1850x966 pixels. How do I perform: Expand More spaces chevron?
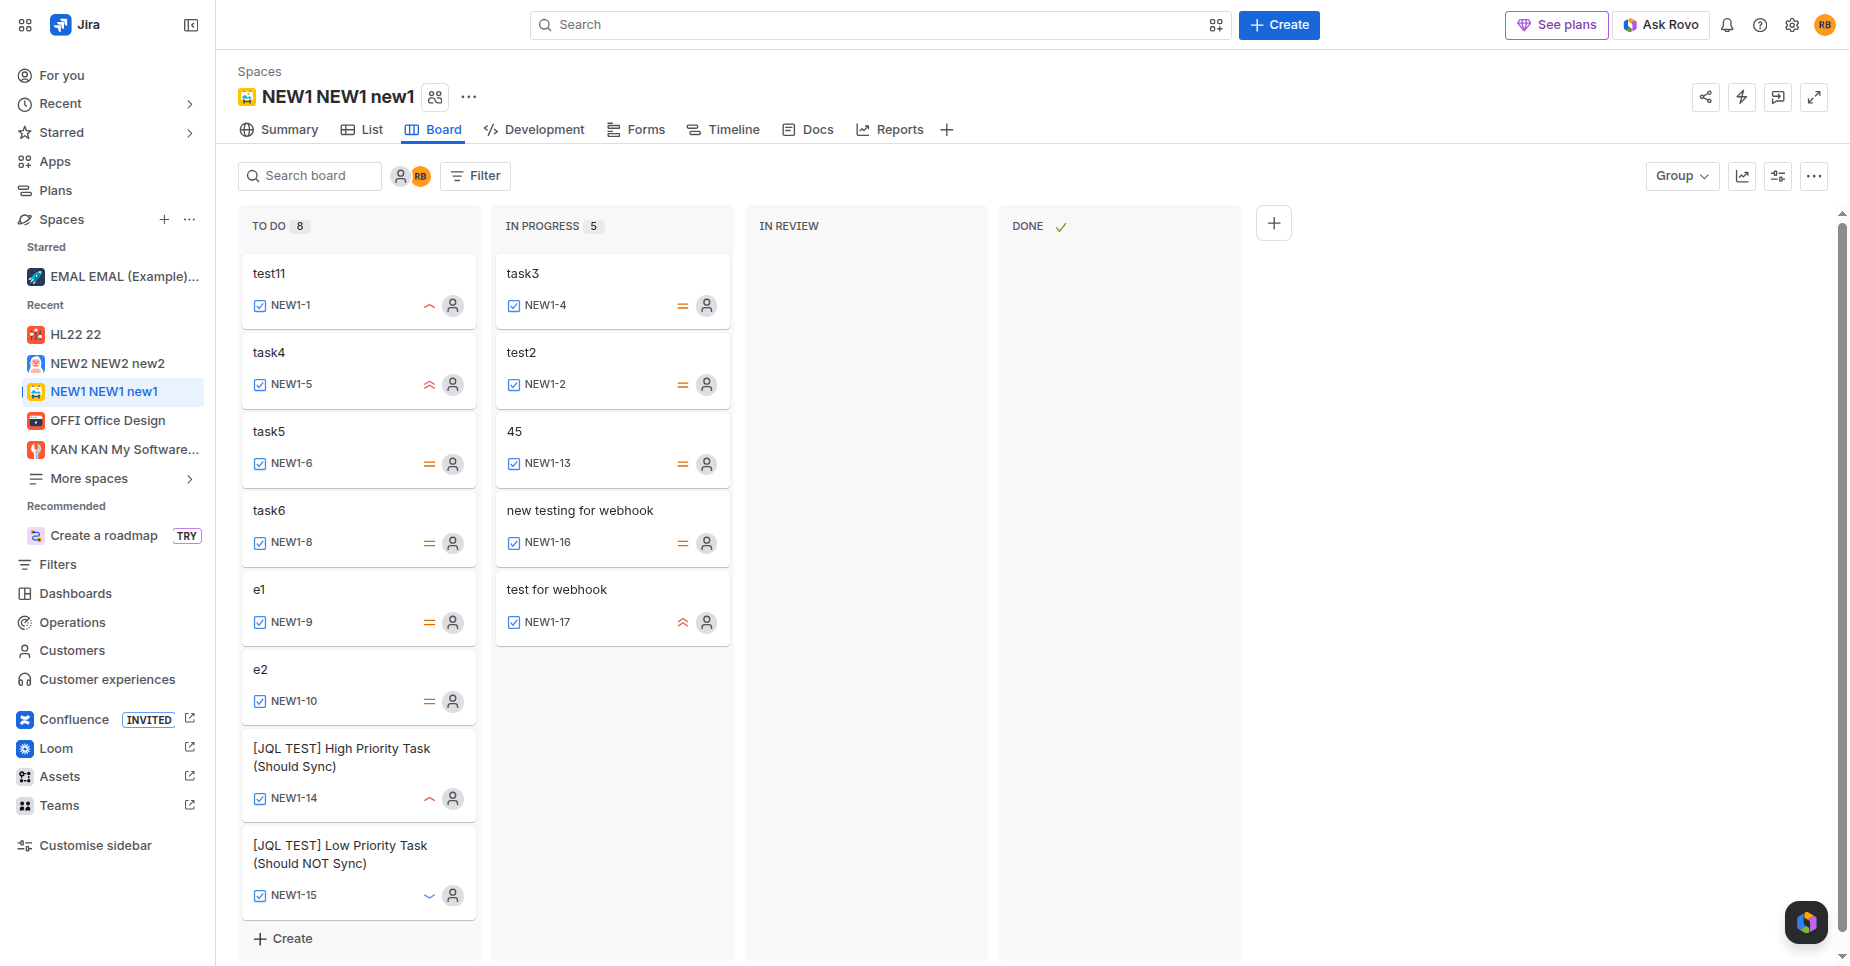(190, 479)
